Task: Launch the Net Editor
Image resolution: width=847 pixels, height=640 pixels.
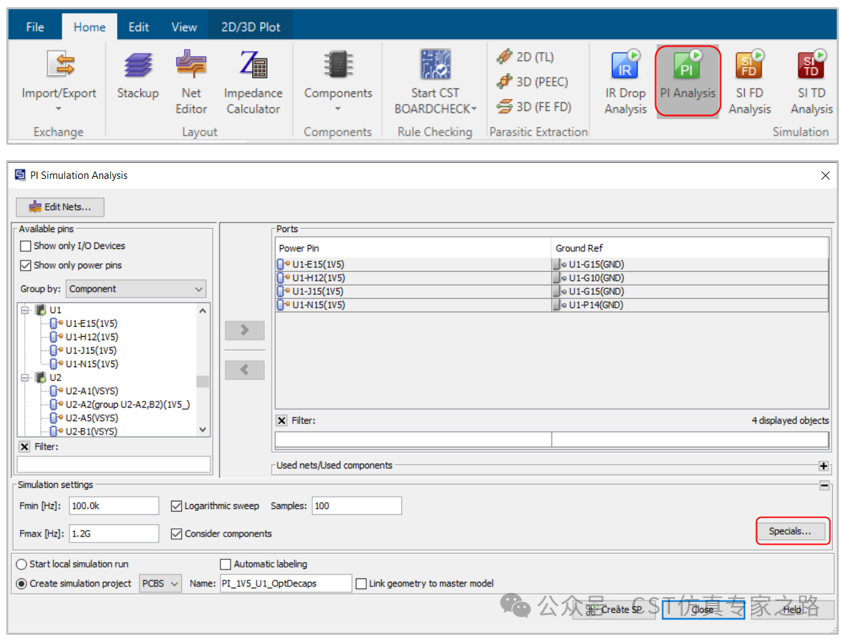Action: click(x=191, y=81)
